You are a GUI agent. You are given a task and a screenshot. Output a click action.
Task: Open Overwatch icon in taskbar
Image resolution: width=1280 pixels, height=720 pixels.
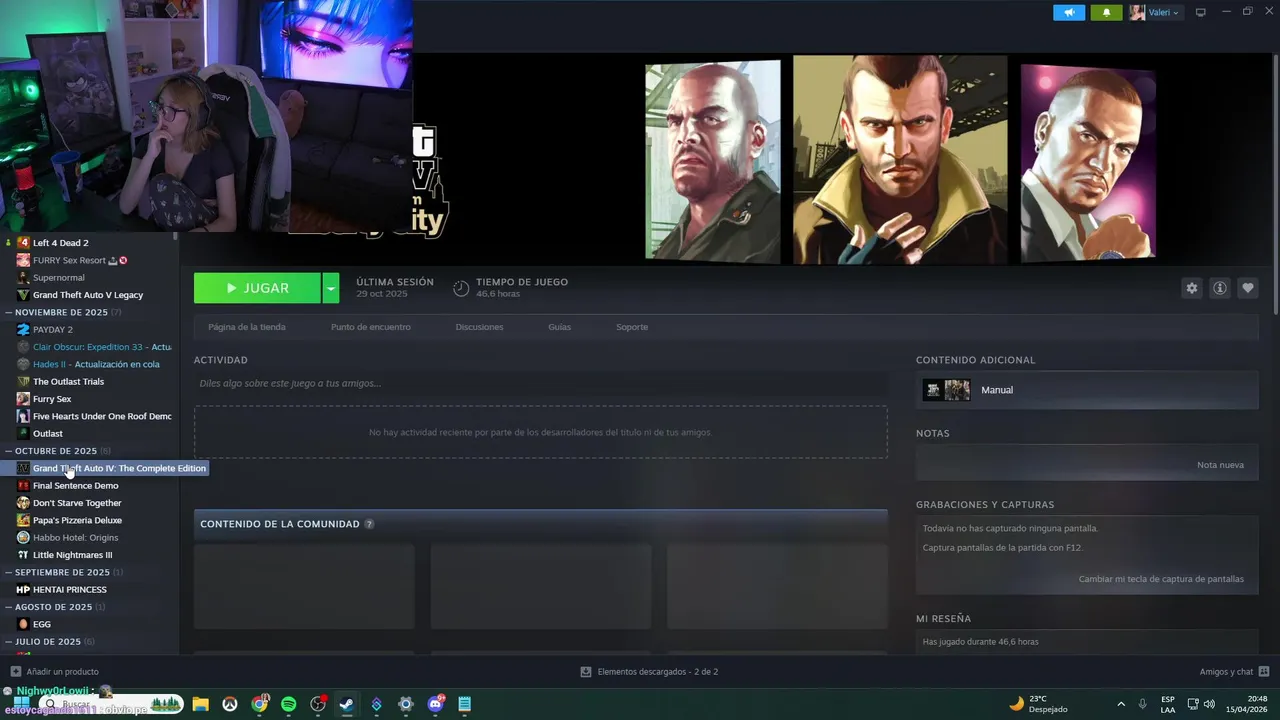[230, 704]
